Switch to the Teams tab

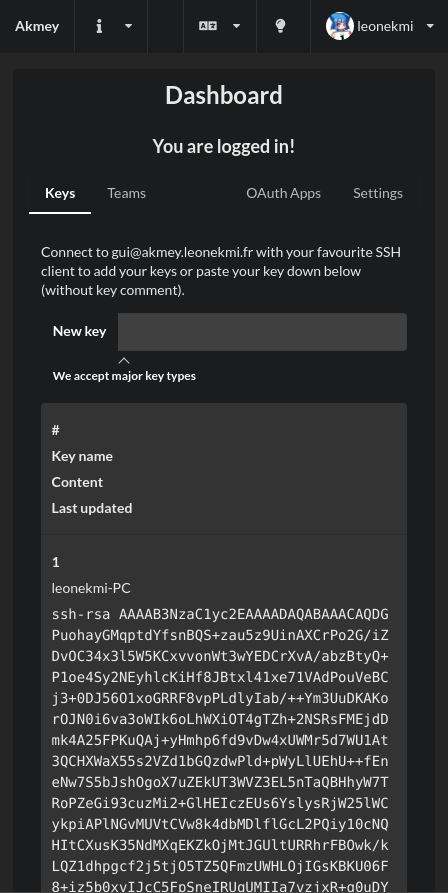tap(126, 194)
